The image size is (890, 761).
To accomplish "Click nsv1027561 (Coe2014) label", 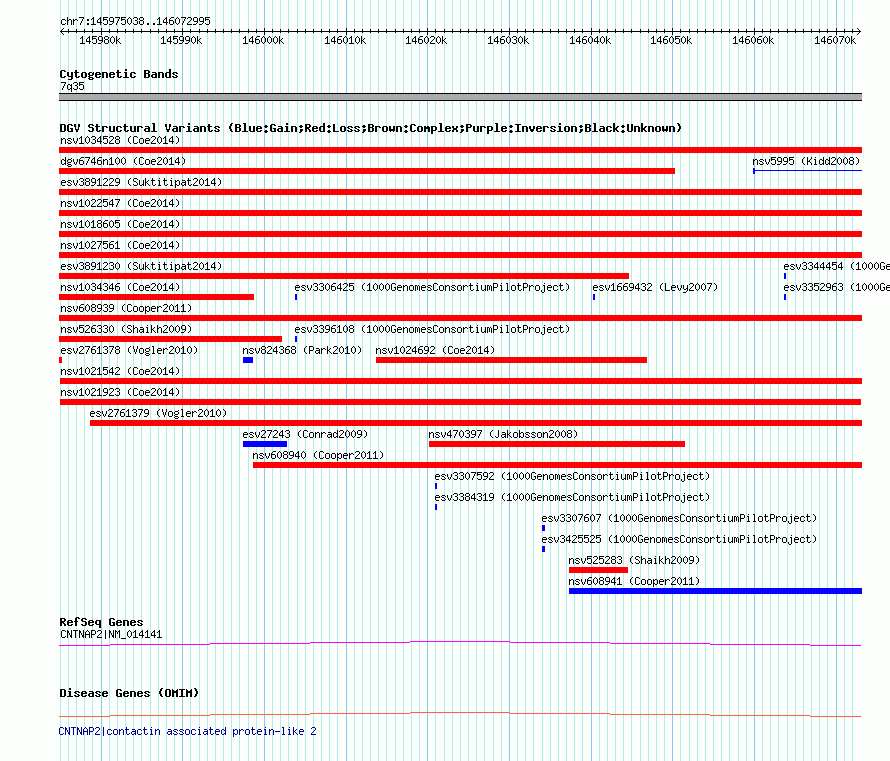I will pyautogui.click(x=120, y=245).
